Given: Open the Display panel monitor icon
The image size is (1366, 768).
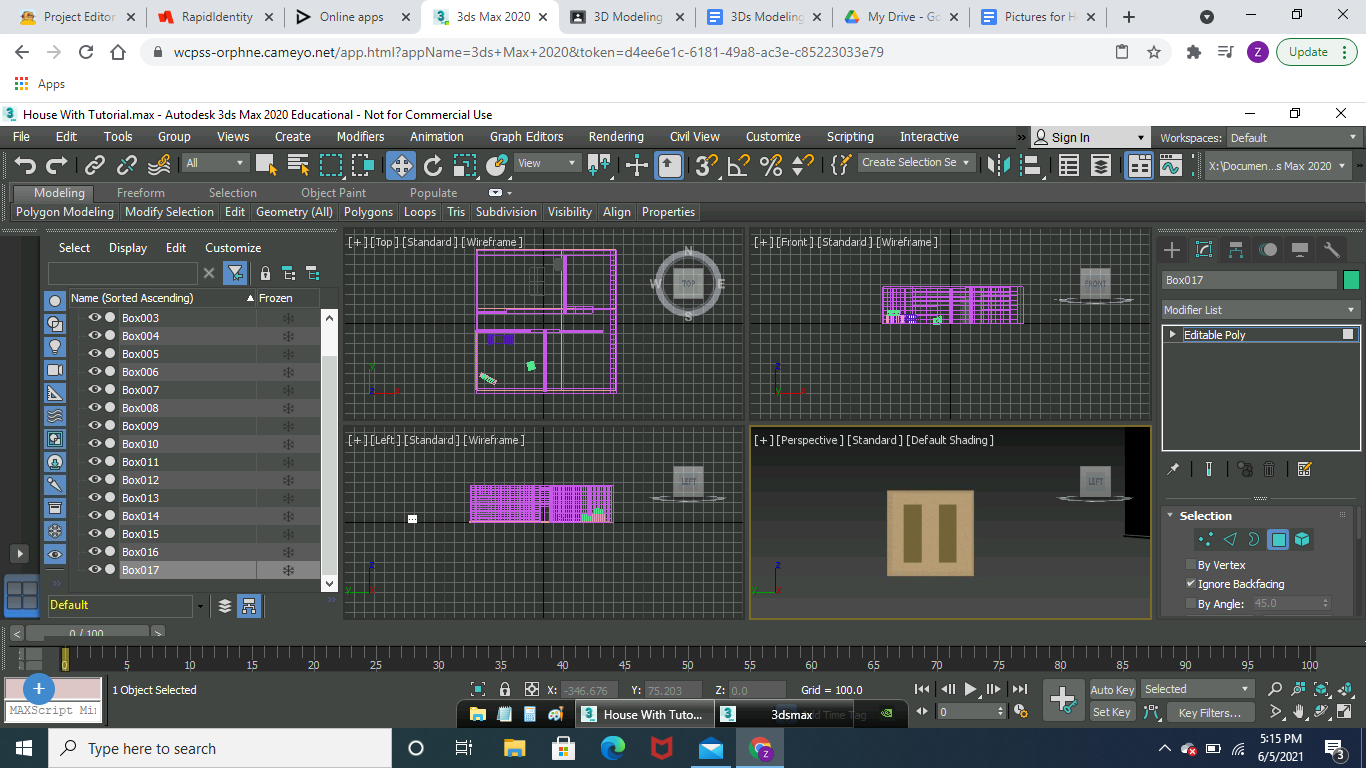Looking at the screenshot, I should [x=1300, y=250].
